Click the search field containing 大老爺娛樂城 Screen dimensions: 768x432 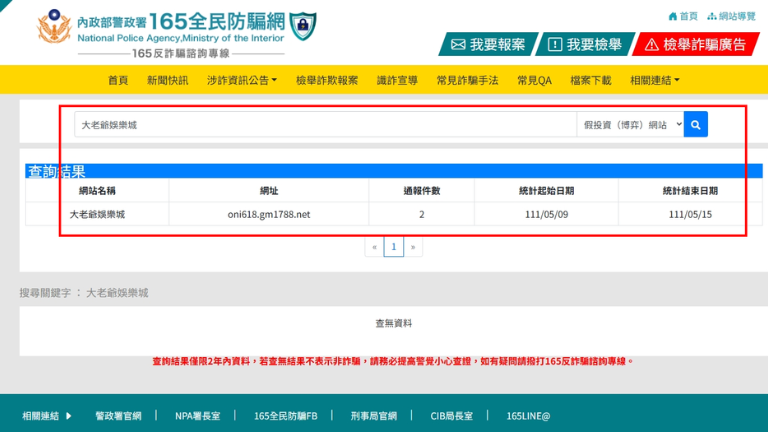point(326,124)
